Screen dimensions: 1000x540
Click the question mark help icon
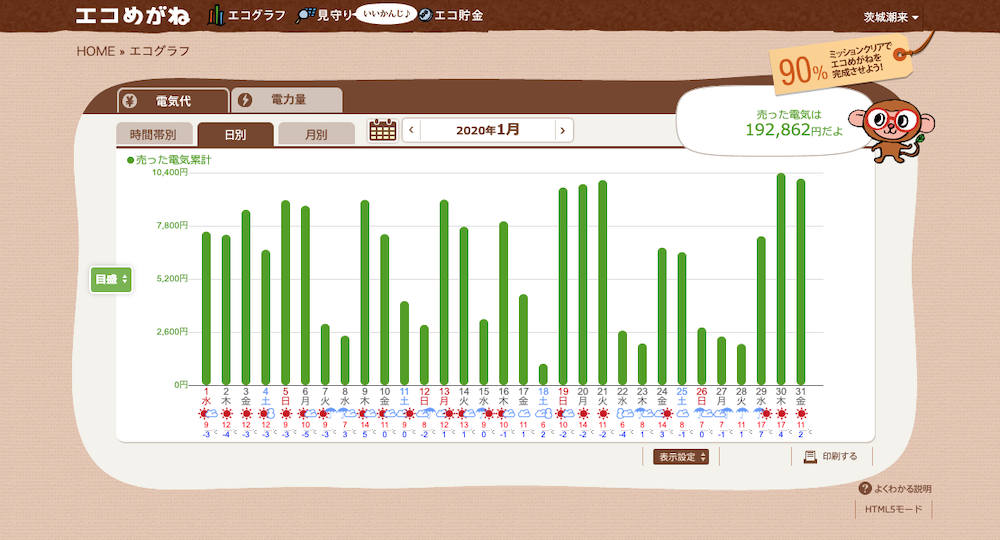tap(865, 489)
